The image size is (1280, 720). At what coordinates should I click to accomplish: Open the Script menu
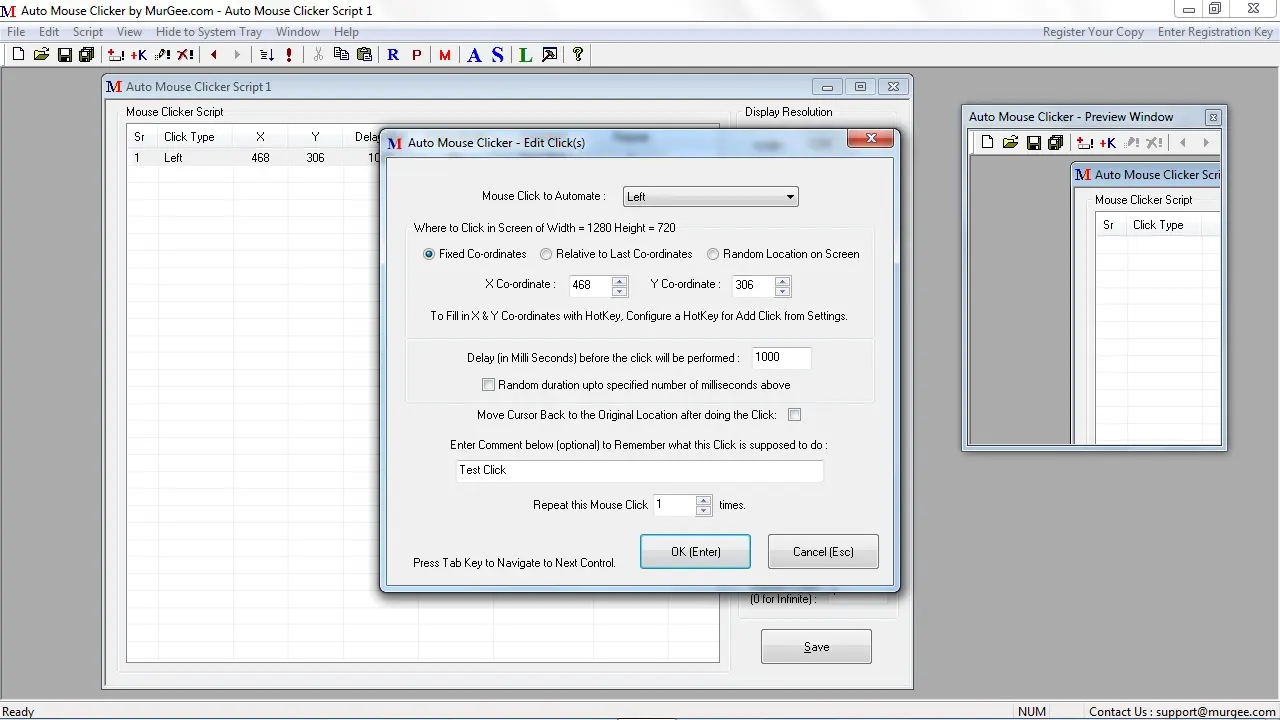(88, 32)
